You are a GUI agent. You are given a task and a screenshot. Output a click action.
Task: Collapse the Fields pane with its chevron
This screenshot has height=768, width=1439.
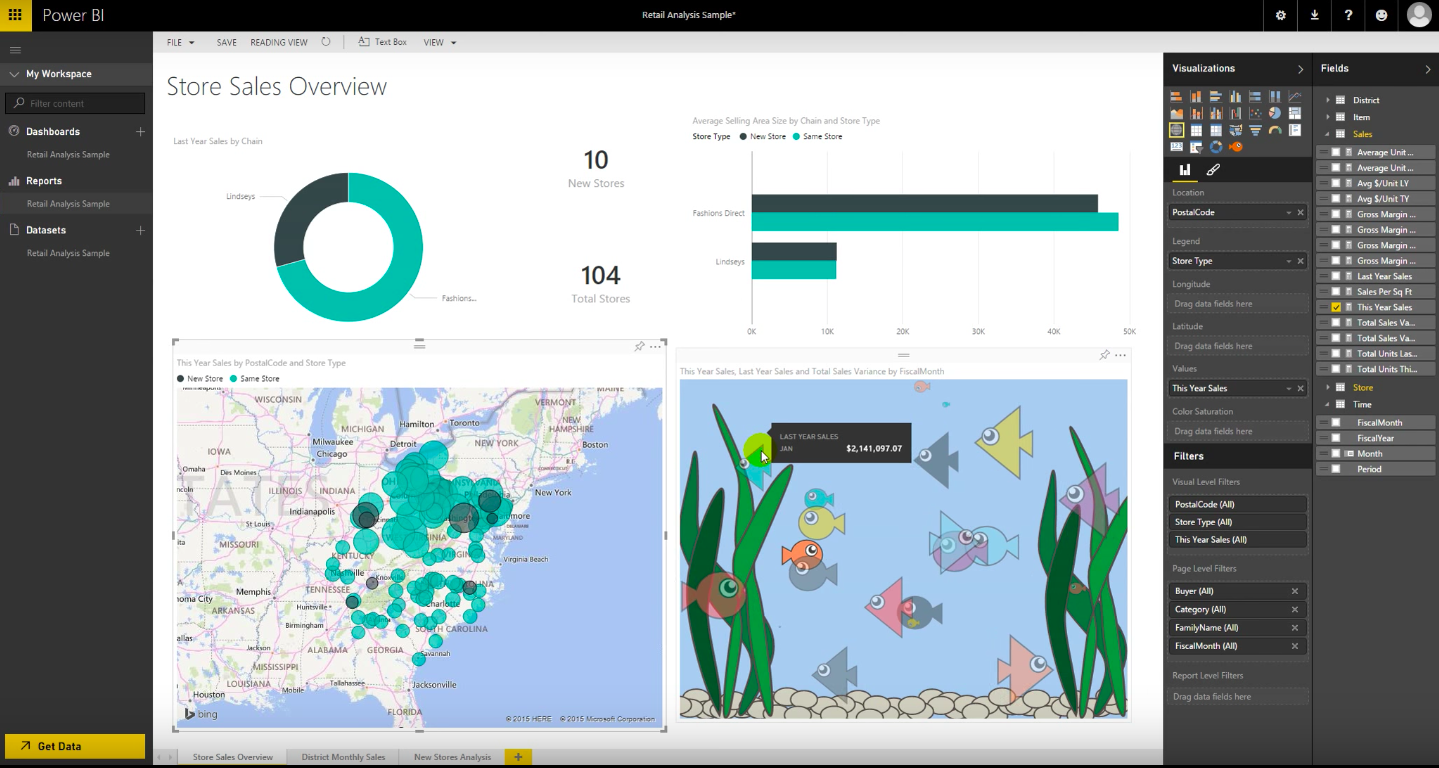pyautogui.click(x=1427, y=69)
